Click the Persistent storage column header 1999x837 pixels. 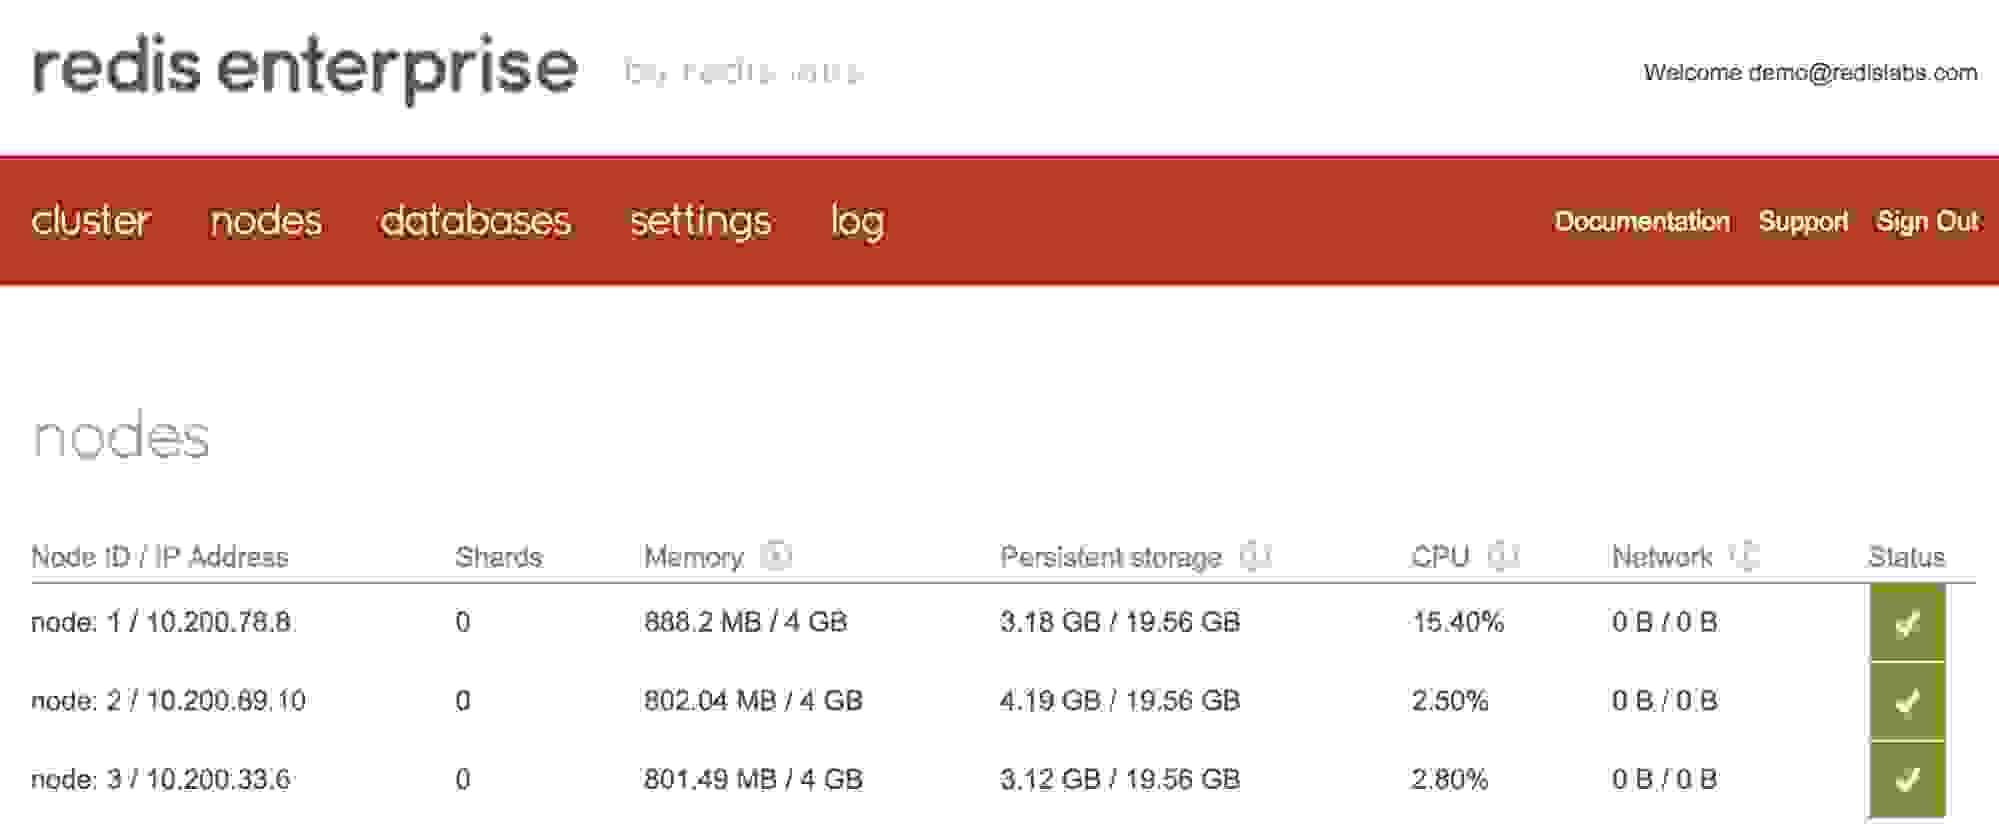click(1111, 557)
